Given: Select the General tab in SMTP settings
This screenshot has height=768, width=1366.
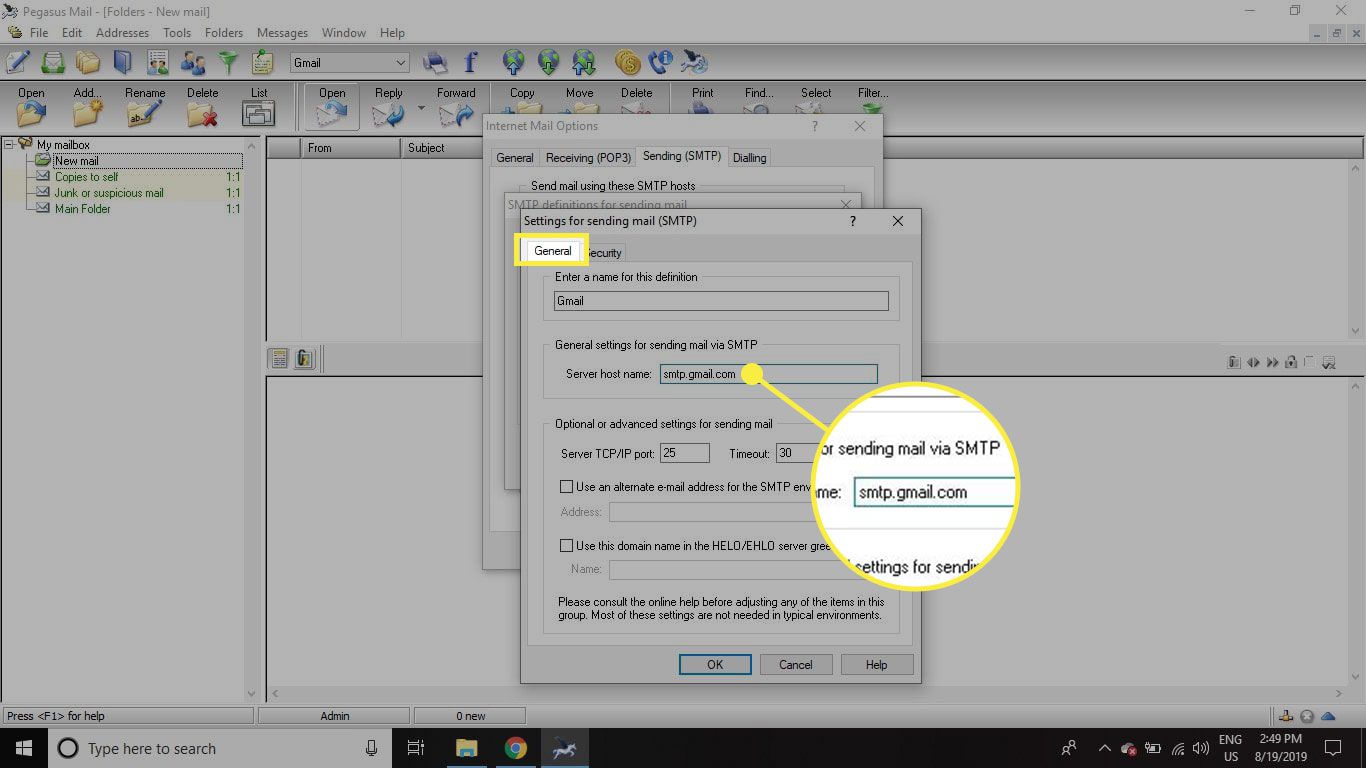Looking at the screenshot, I should (552, 251).
